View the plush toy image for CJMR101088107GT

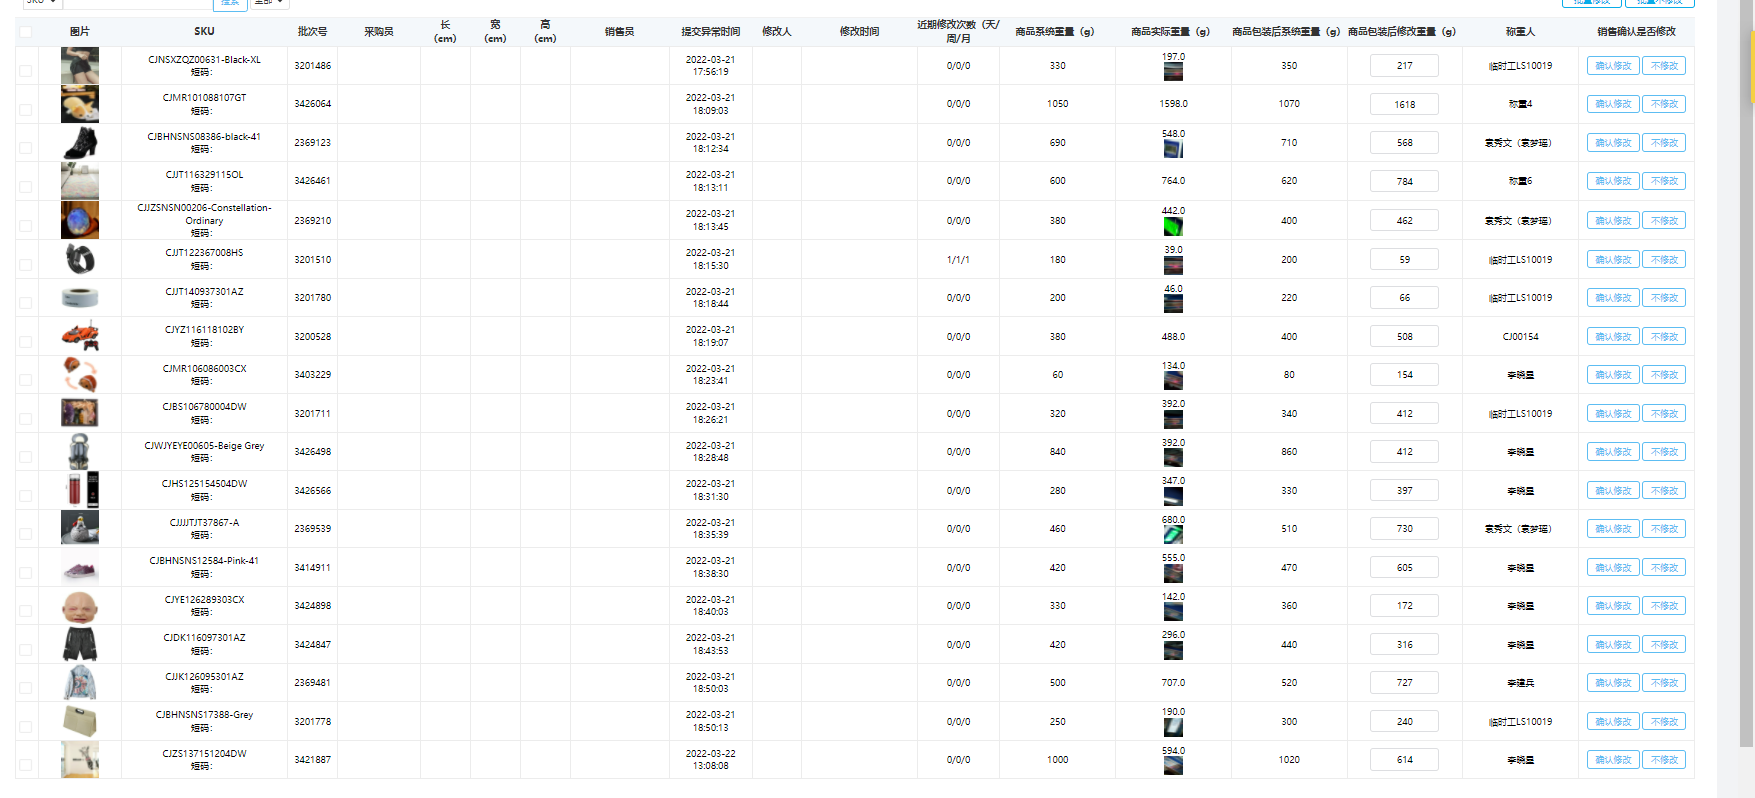click(x=80, y=104)
